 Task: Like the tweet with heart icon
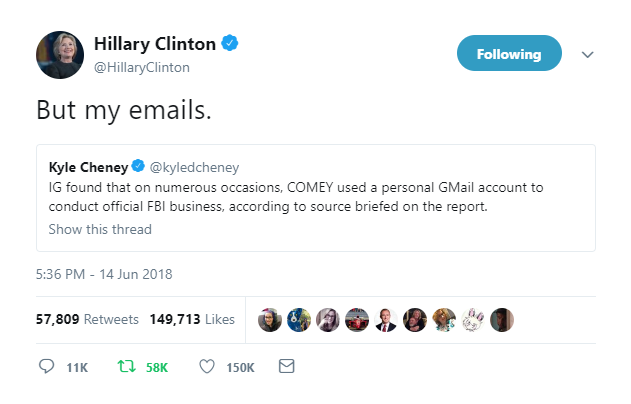coord(207,367)
